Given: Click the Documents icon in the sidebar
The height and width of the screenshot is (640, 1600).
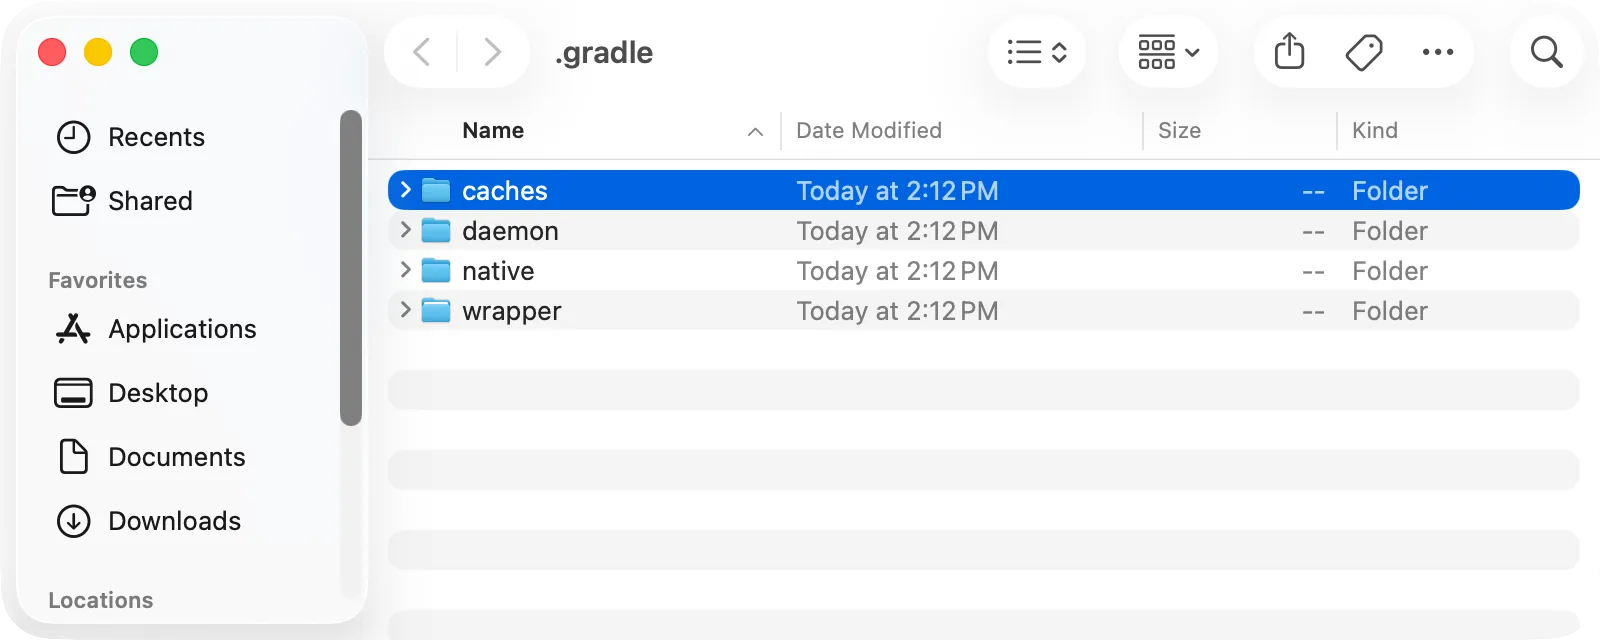Looking at the screenshot, I should tap(73, 457).
